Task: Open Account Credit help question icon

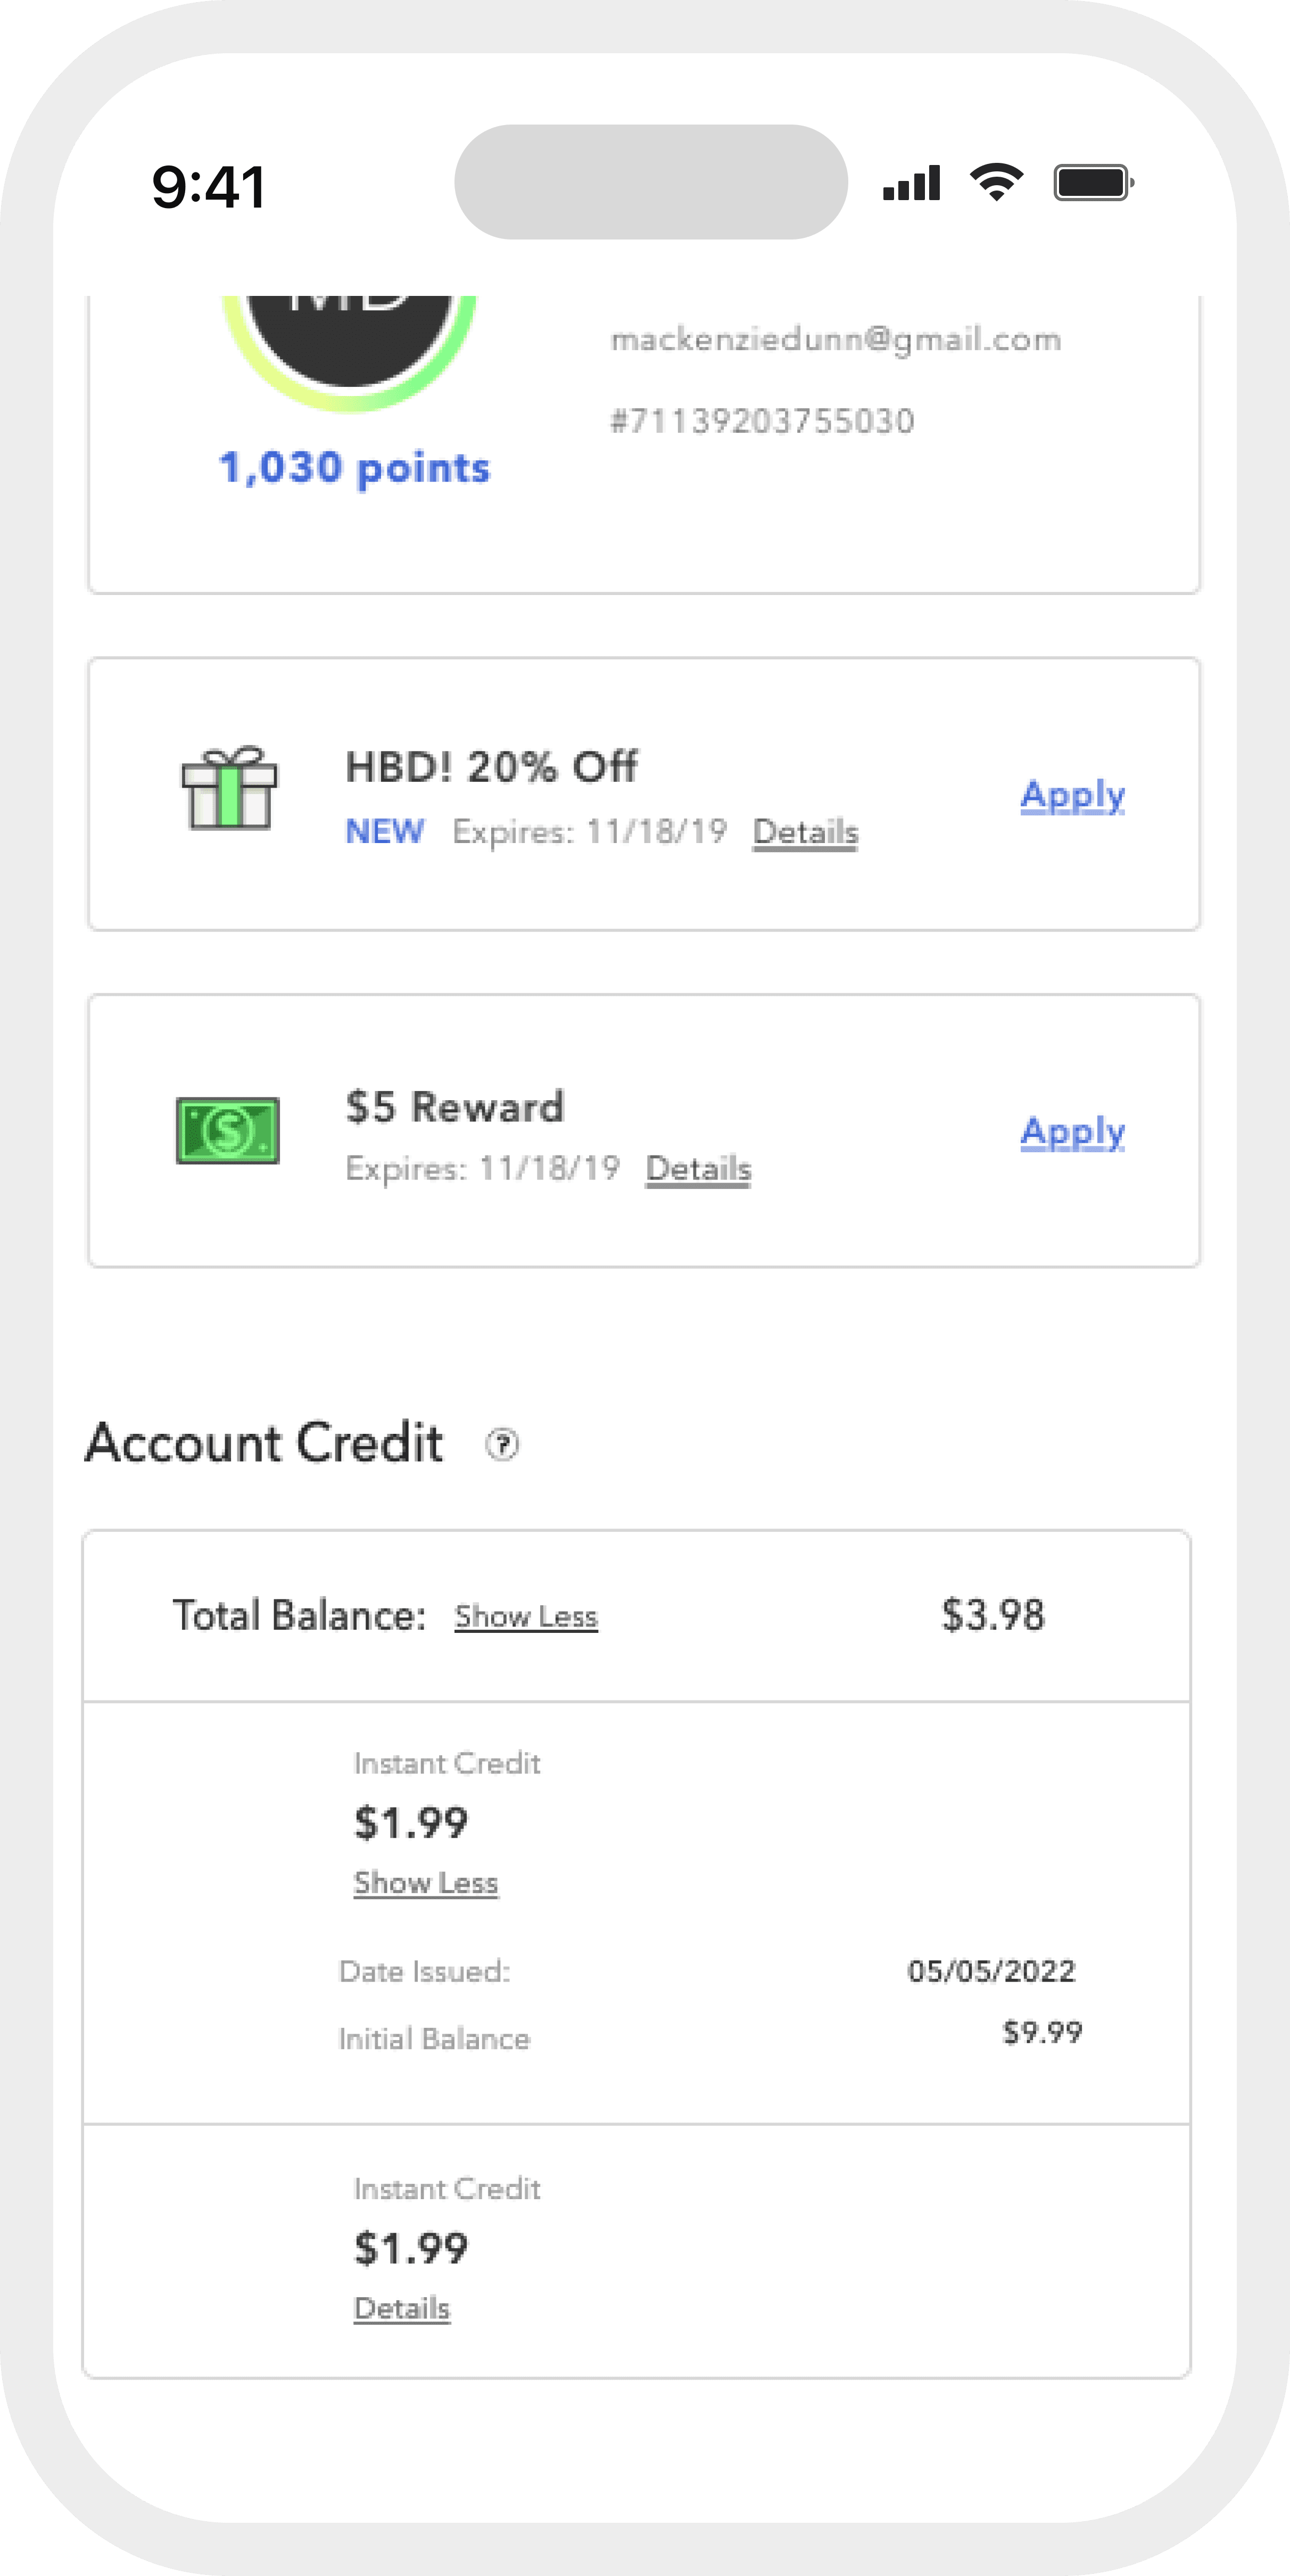Action: click(502, 1444)
